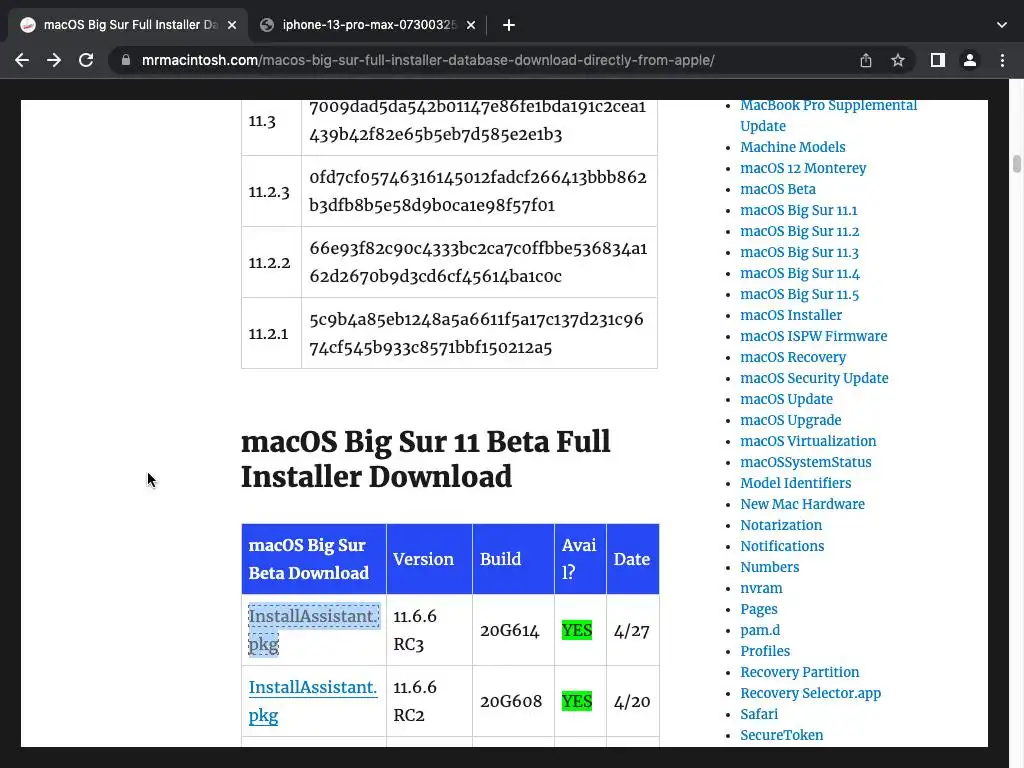1024x768 pixels.
Task: Open macOS Installer link
Action: [791, 315]
